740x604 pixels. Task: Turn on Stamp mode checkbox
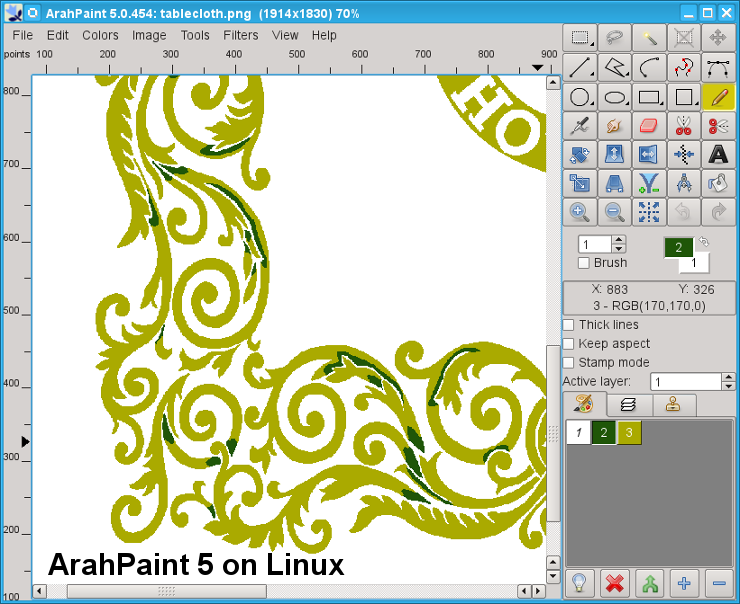[x=569, y=362]
